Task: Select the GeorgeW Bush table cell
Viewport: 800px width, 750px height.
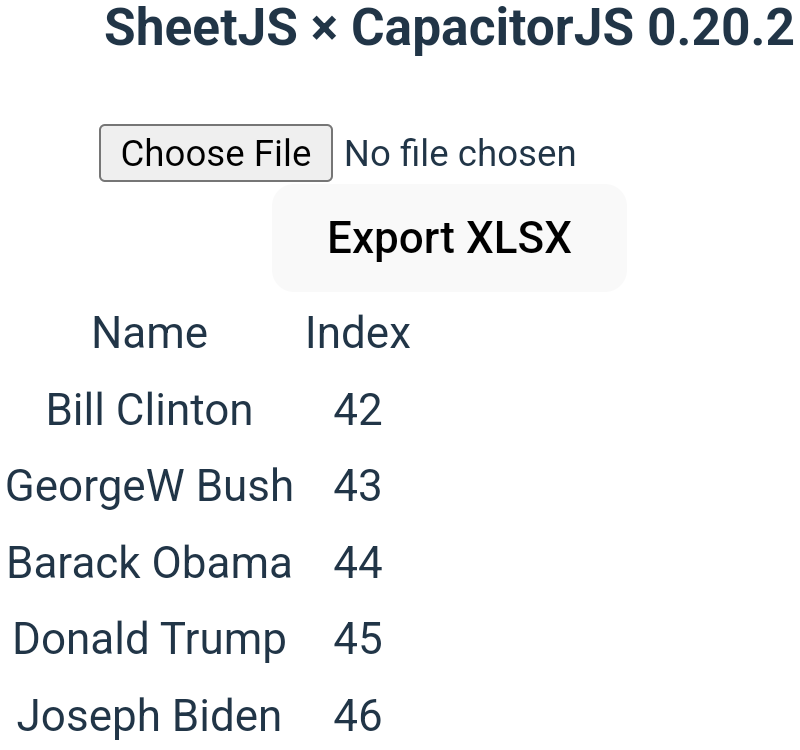Action: pos(150,486)
